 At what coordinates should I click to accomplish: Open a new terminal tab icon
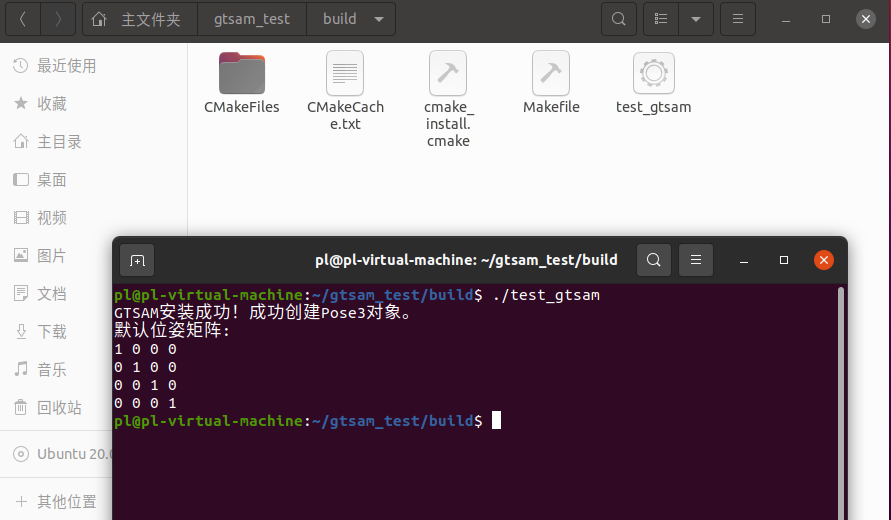coord(137,260)
